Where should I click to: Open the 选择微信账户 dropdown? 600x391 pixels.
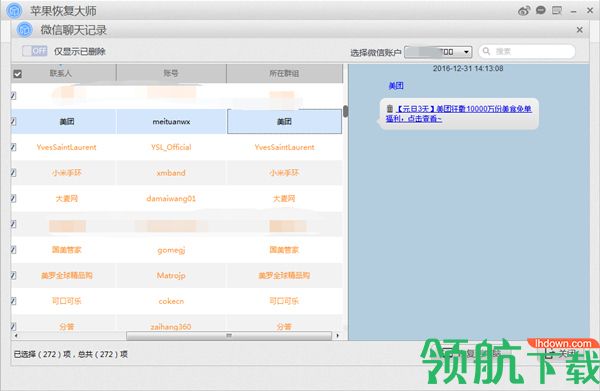pos(438,52)
